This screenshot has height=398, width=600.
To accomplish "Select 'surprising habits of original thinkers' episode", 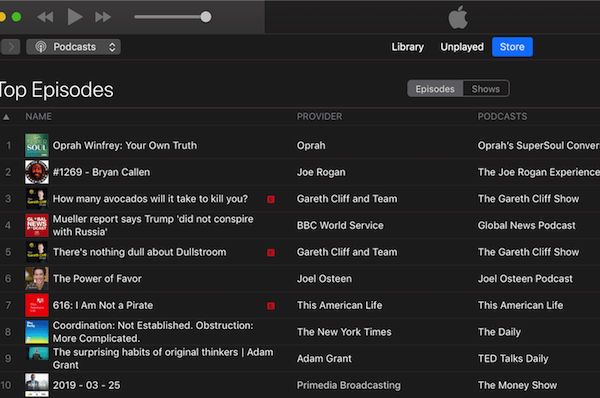I will coord(163,358).
